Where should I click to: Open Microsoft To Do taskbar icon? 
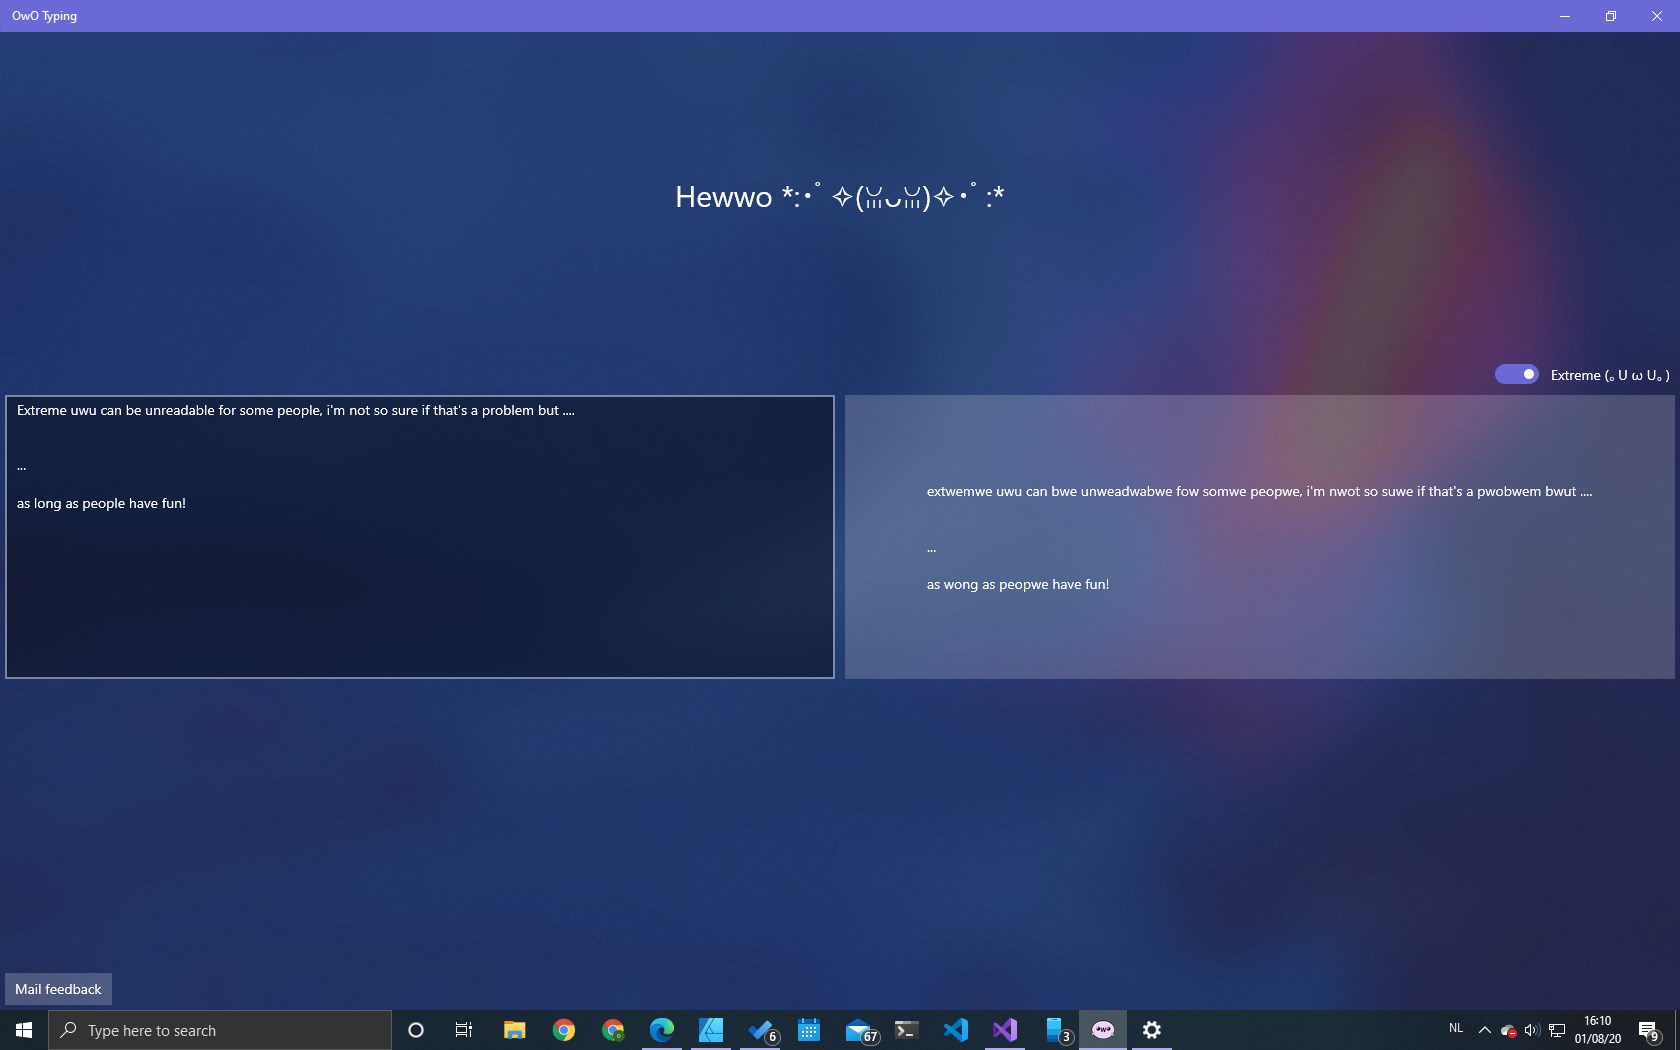[x=760, y=1030]
